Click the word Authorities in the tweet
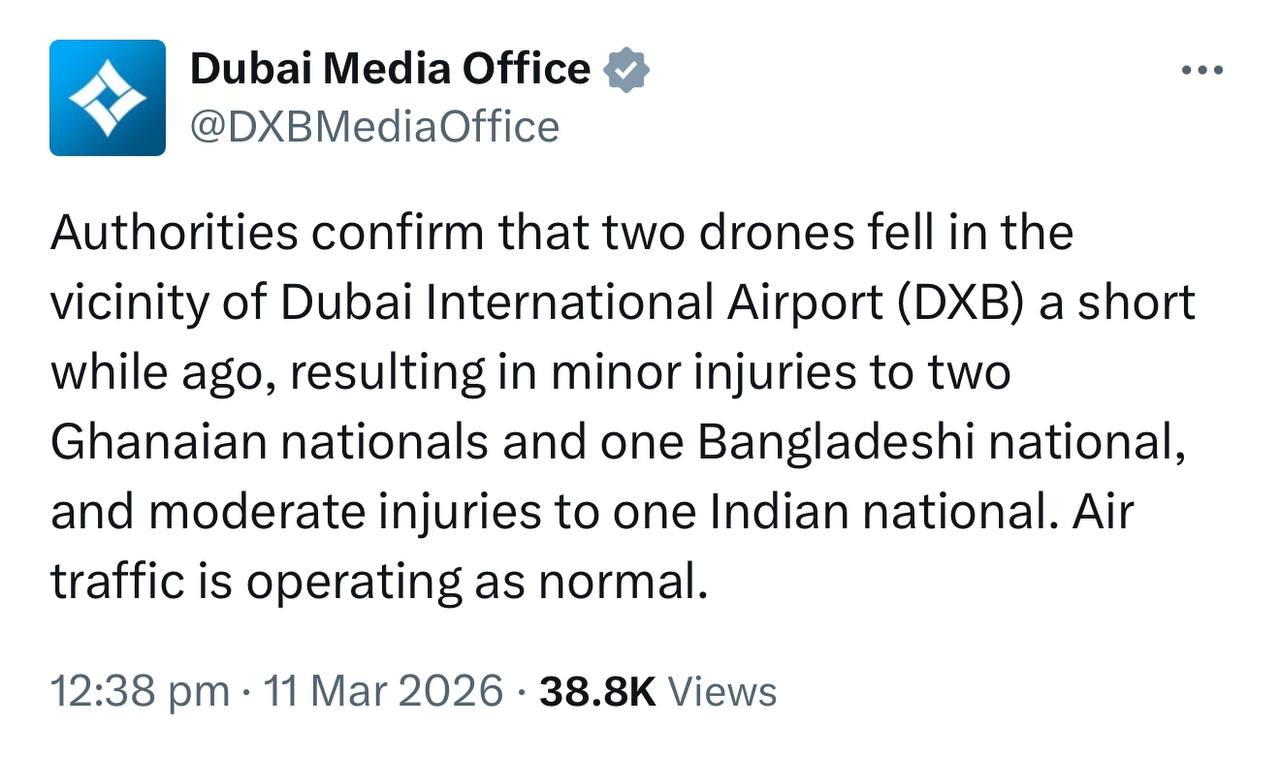Viewport: 1280px width, 758px height. 174,234
